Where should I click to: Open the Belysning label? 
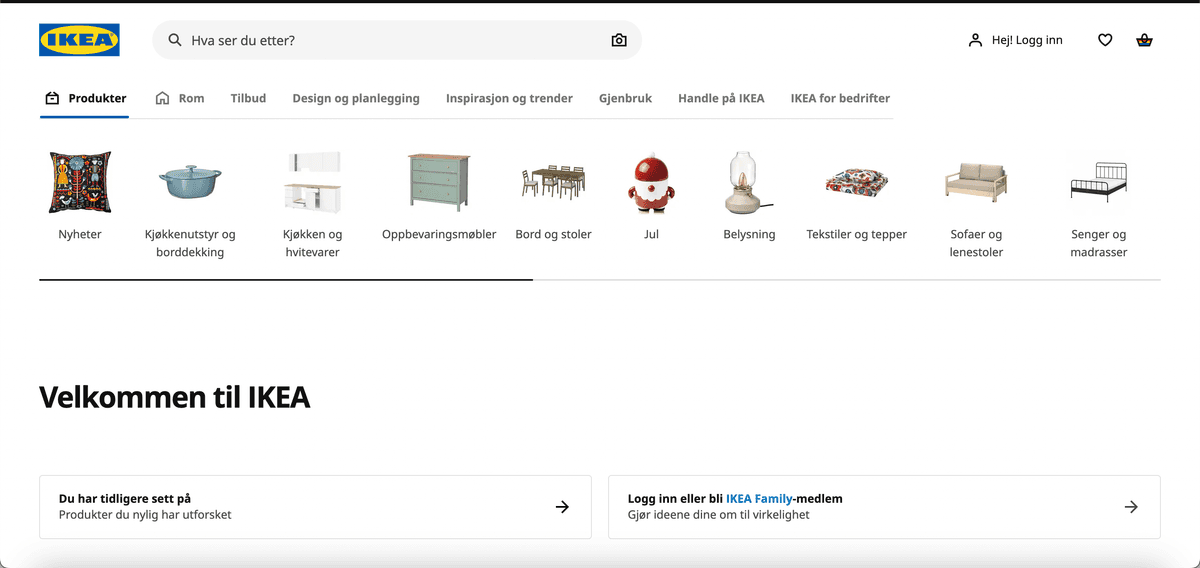[749, 234]
